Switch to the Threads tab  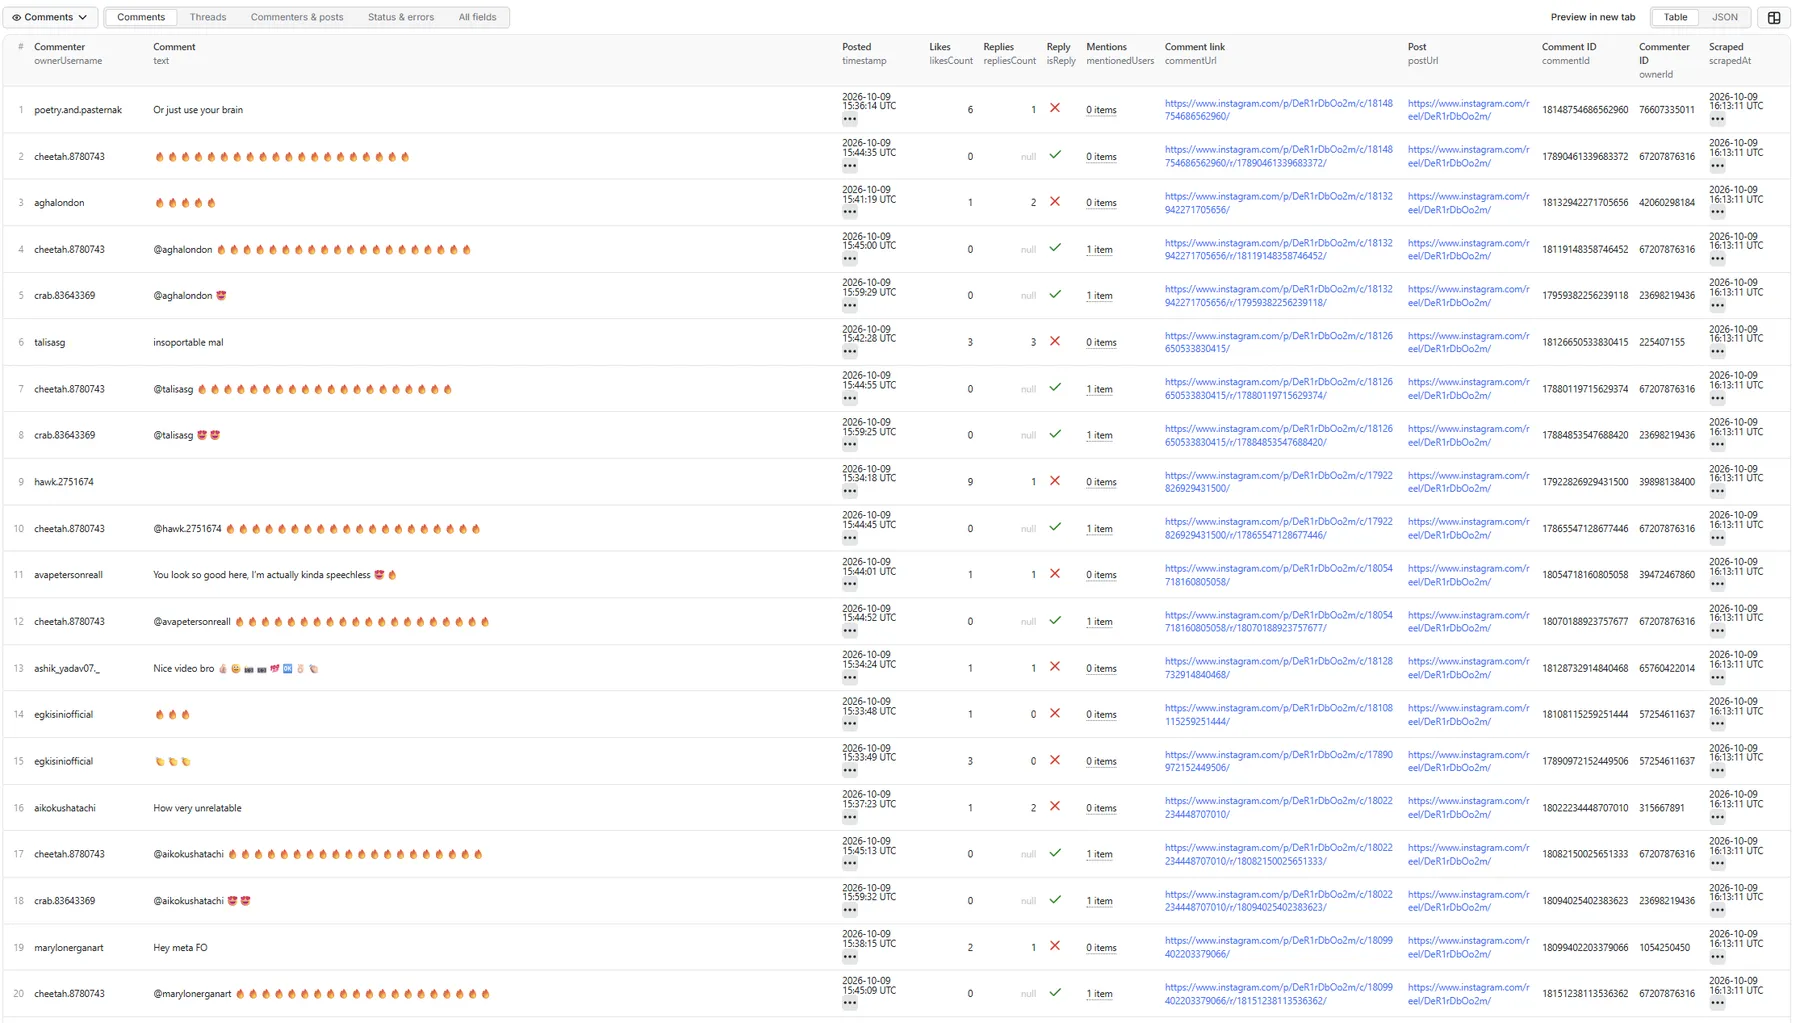click(x=208, y=17)
